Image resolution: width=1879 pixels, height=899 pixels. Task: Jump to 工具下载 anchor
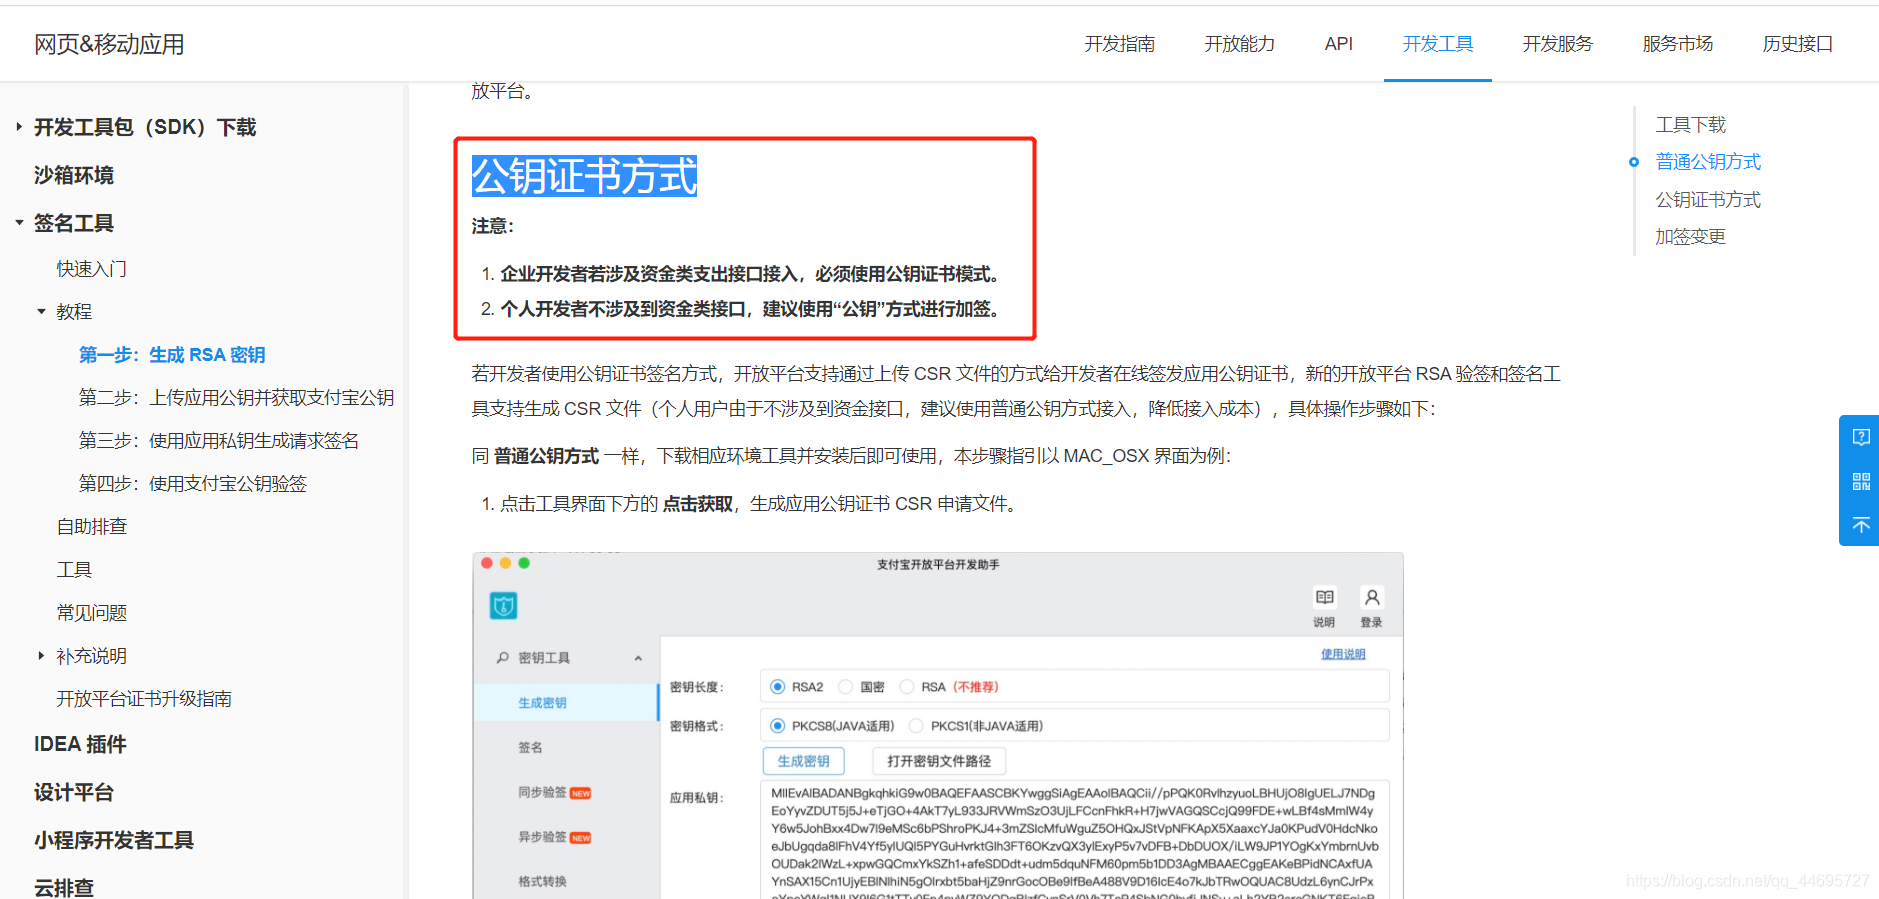(x=1691, y=124)
